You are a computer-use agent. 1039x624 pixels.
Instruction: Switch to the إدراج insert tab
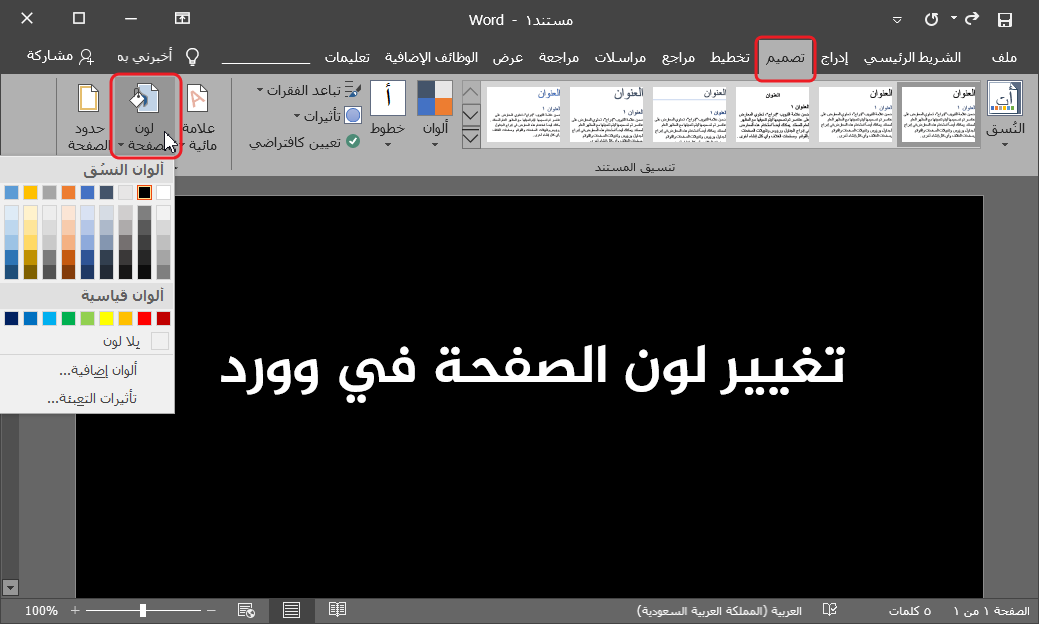[x=834, y=58]
